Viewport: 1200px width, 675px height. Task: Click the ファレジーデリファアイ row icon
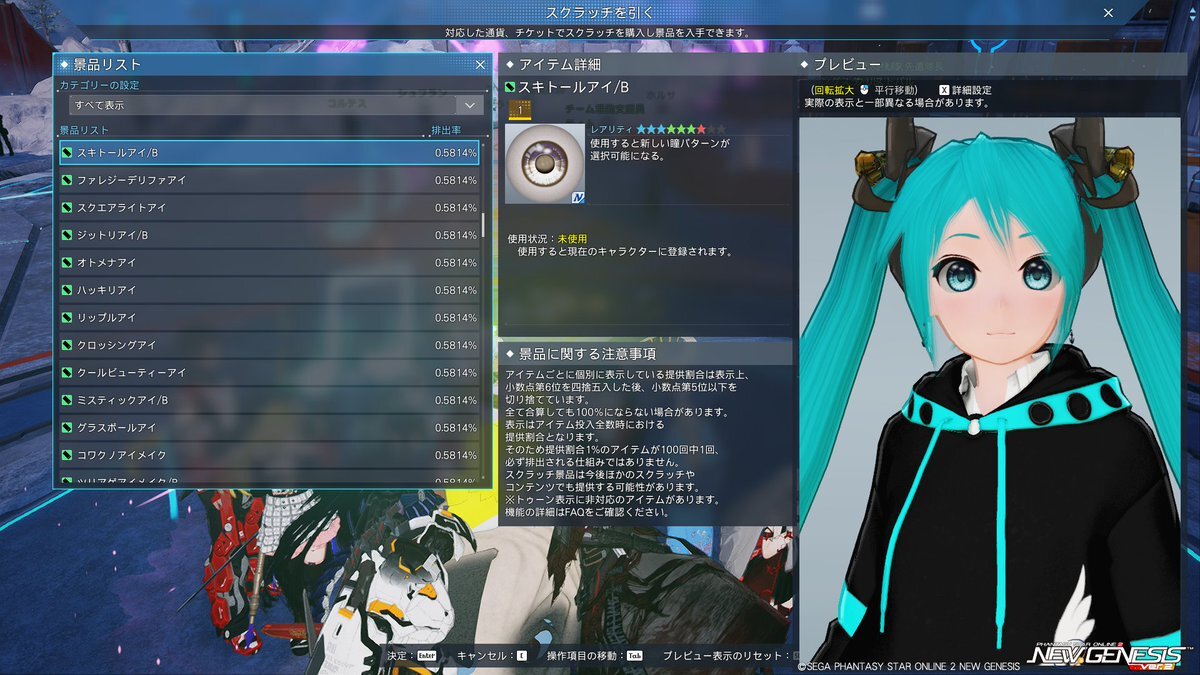pos(67,180)
